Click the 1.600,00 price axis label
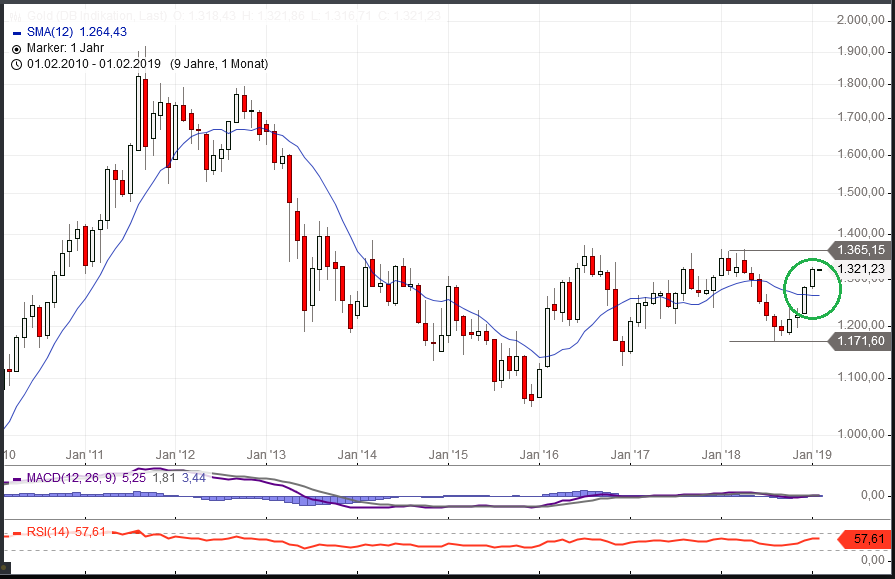 click(861, 154)
